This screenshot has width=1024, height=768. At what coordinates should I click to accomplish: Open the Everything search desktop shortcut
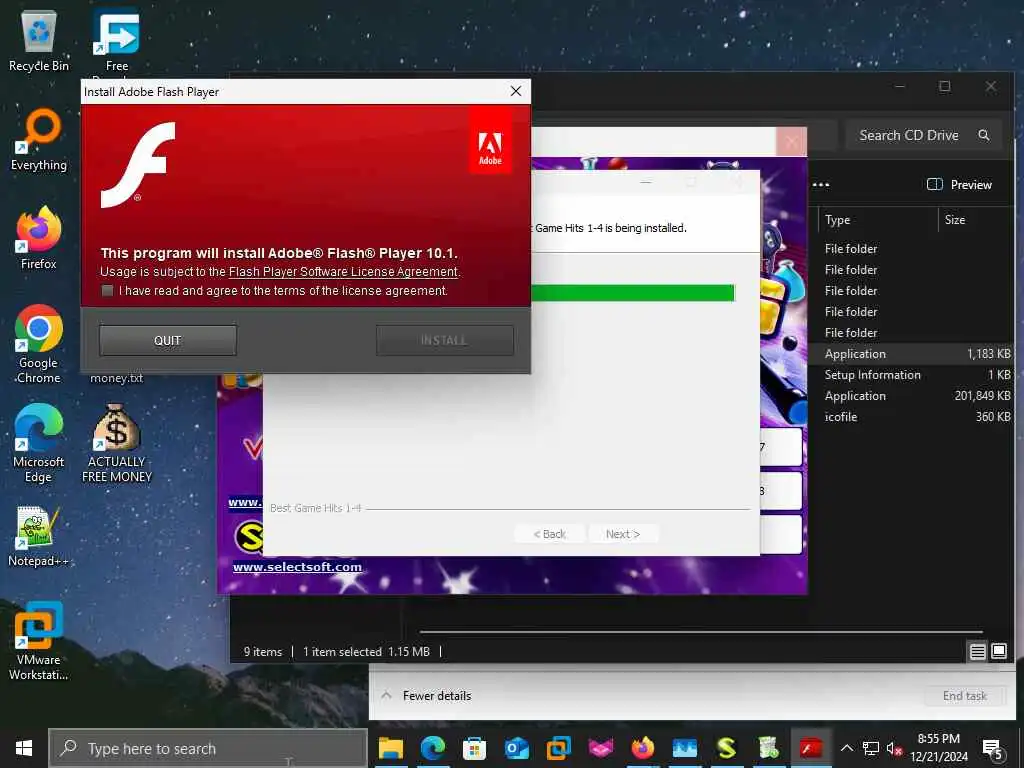[x=39, y=139]
